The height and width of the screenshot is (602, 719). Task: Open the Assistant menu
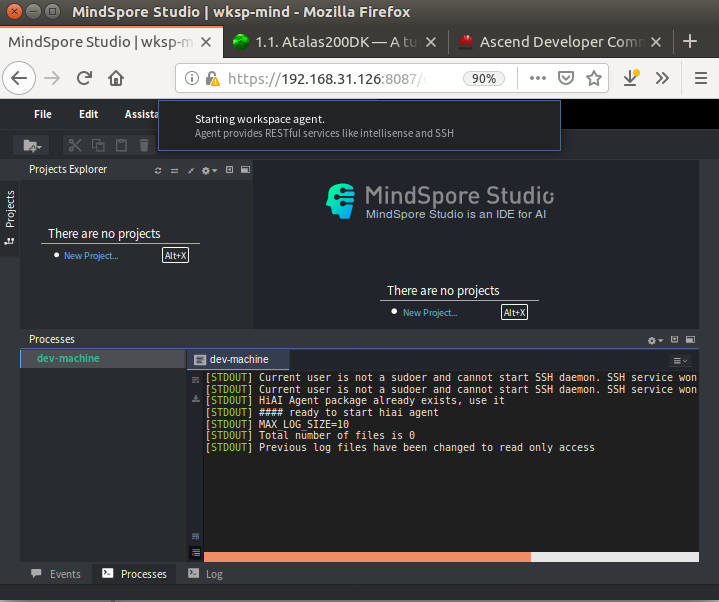[141, 114]
